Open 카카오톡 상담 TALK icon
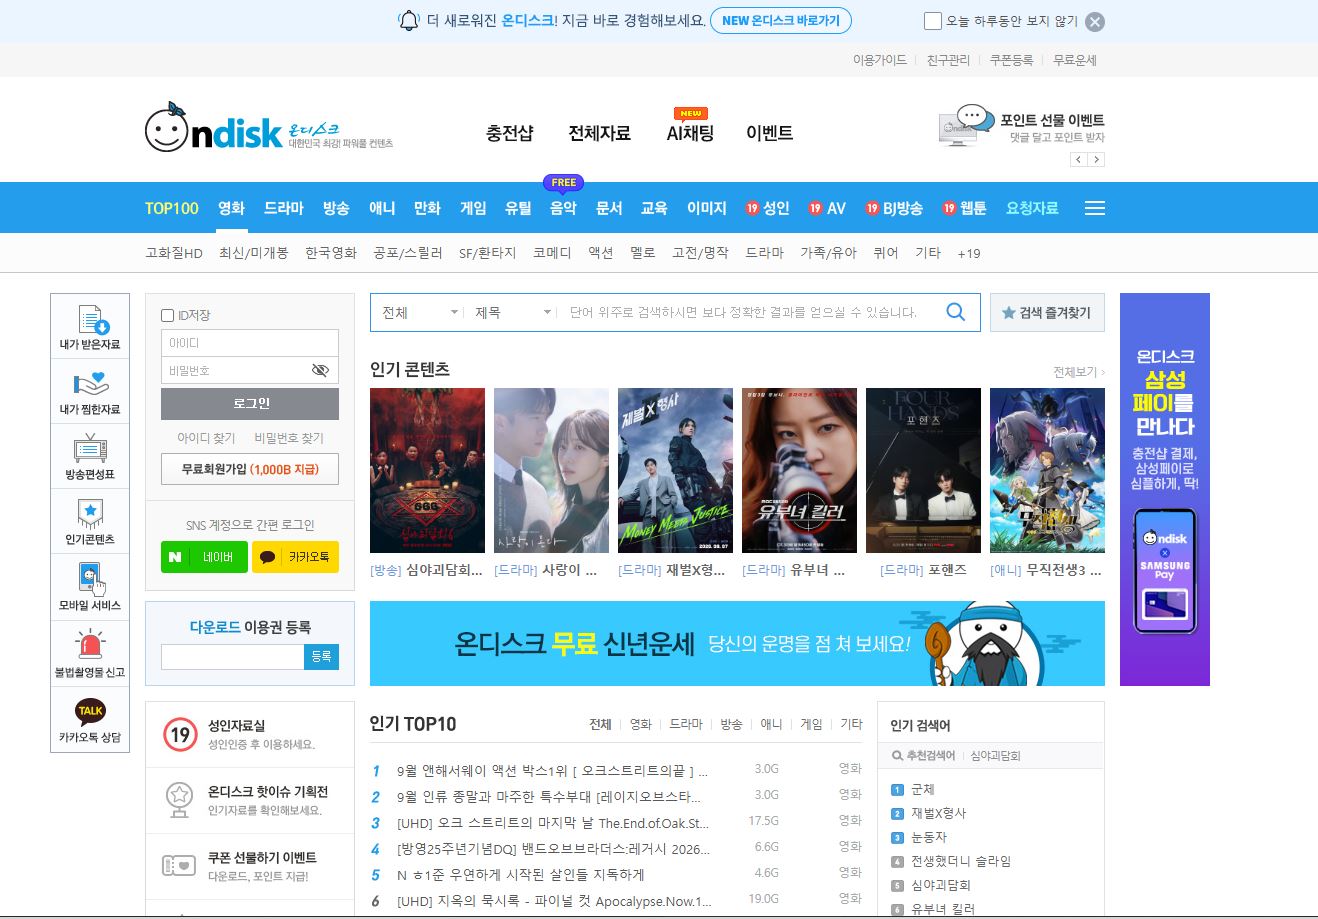The width and height of the screenshot is (1318, 919). tap(90, 711)
